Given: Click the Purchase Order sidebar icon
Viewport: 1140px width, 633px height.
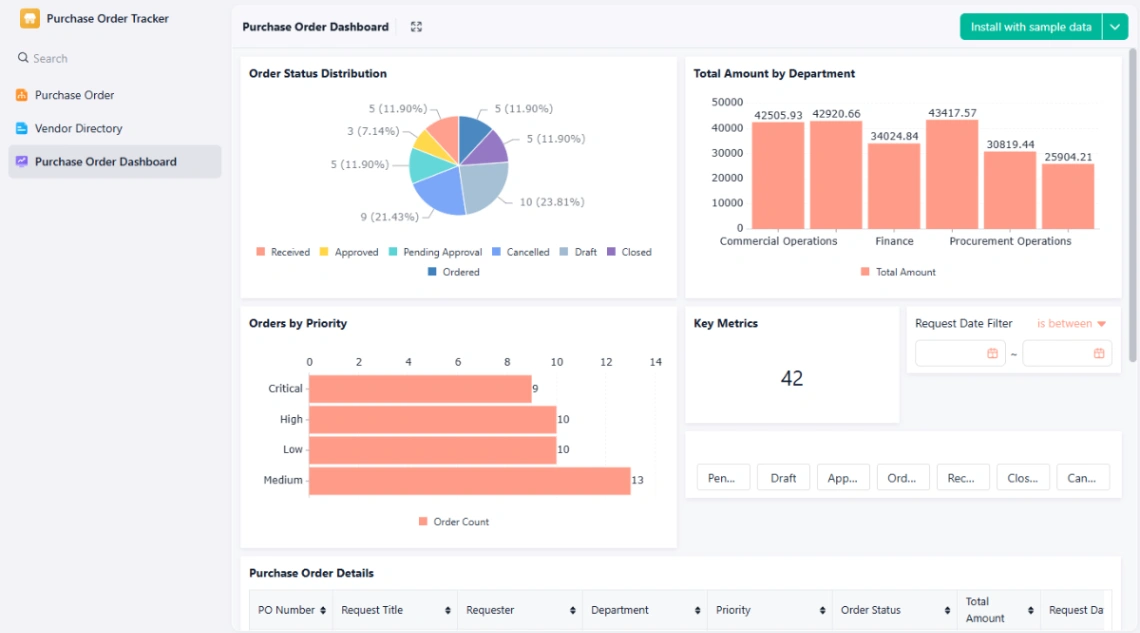Looking at the screenshot, I should click(22, 95).
